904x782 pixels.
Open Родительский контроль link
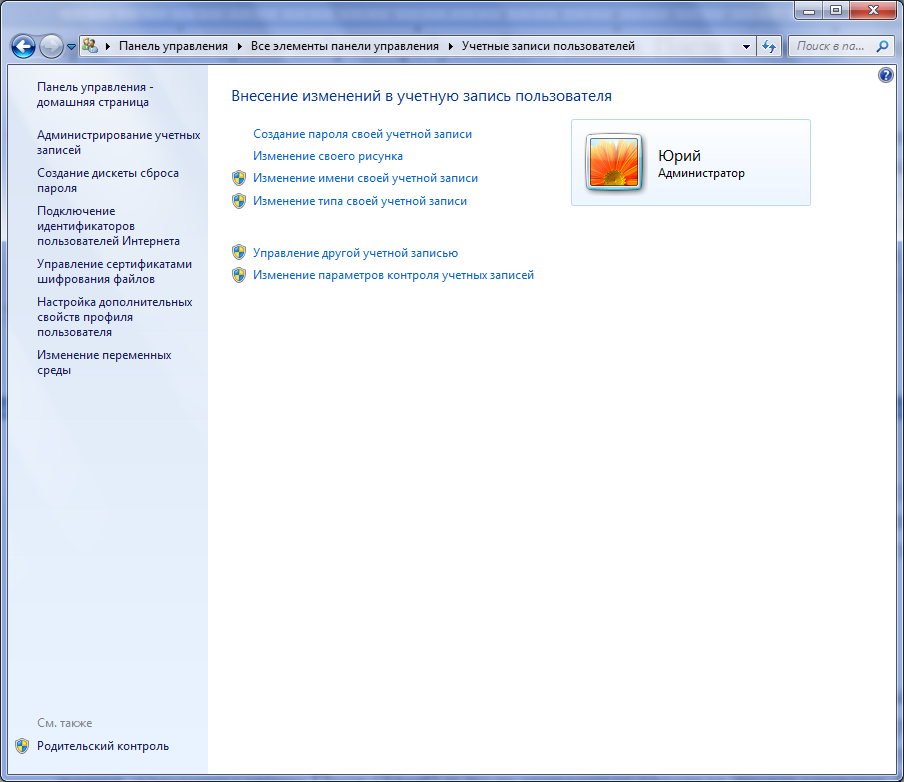(103, 746)
